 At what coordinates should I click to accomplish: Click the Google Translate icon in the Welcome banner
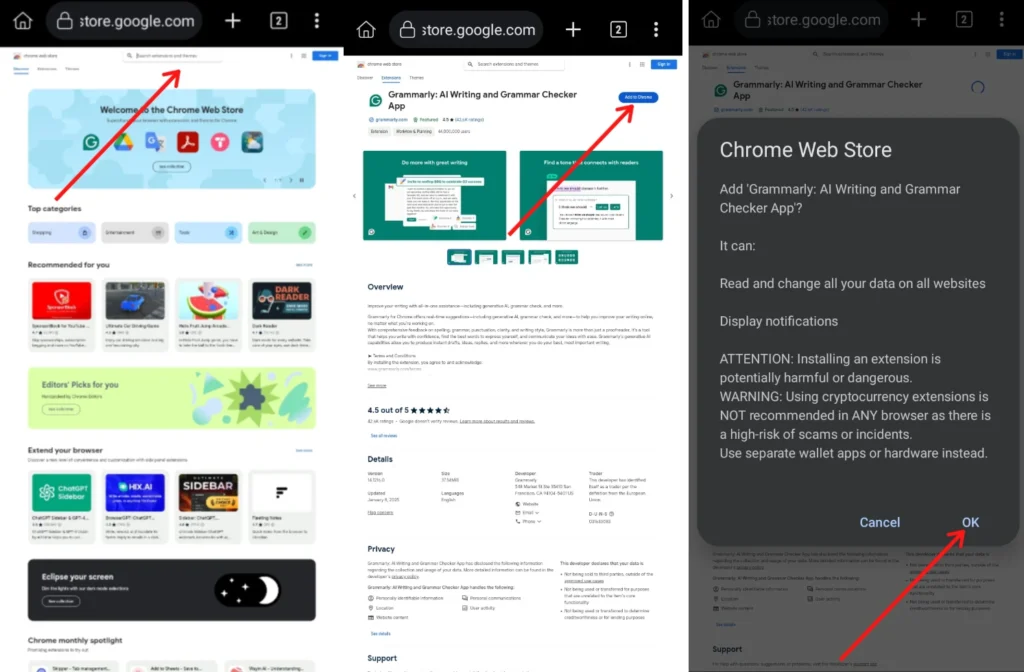coord(155,142)
